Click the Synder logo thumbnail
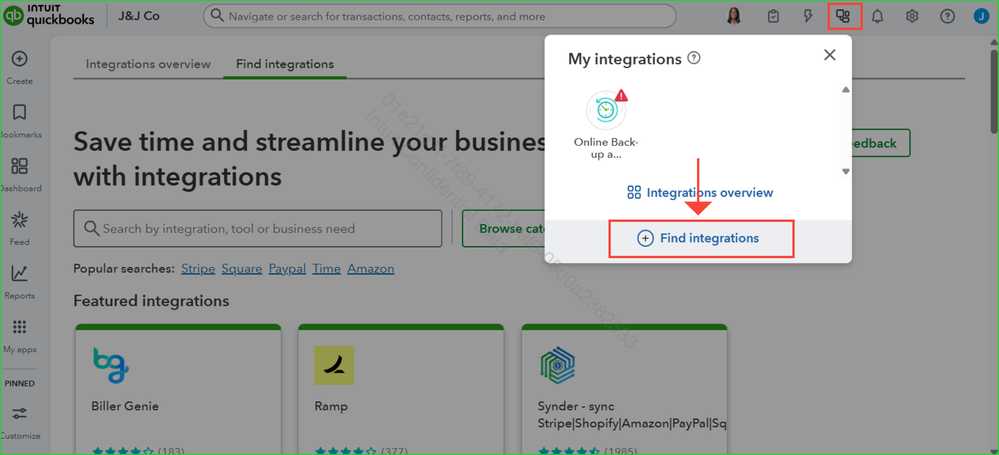This screenshot has width=999, height=455. tap(557, 365)
